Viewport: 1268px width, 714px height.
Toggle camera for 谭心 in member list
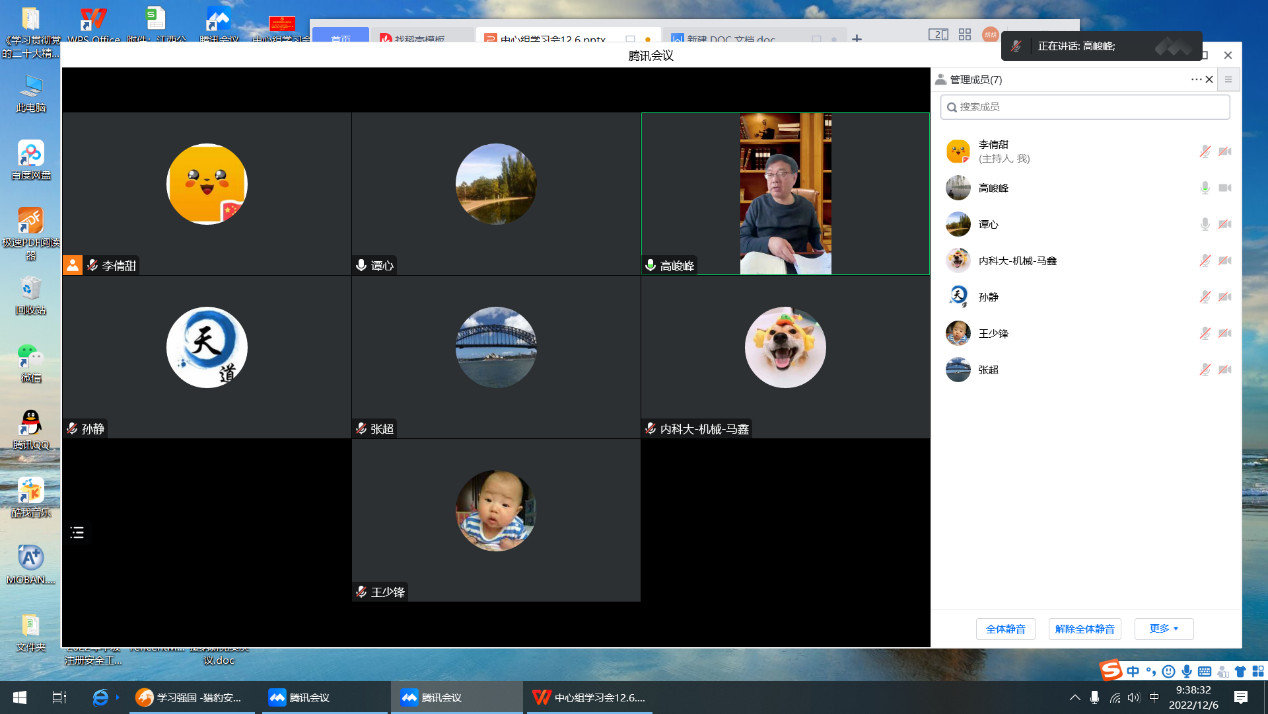pos(1225,225)
